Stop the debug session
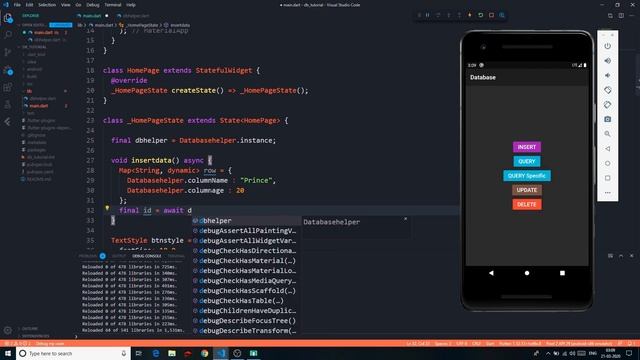The image size is (640, 360). (x=491, y=15)
